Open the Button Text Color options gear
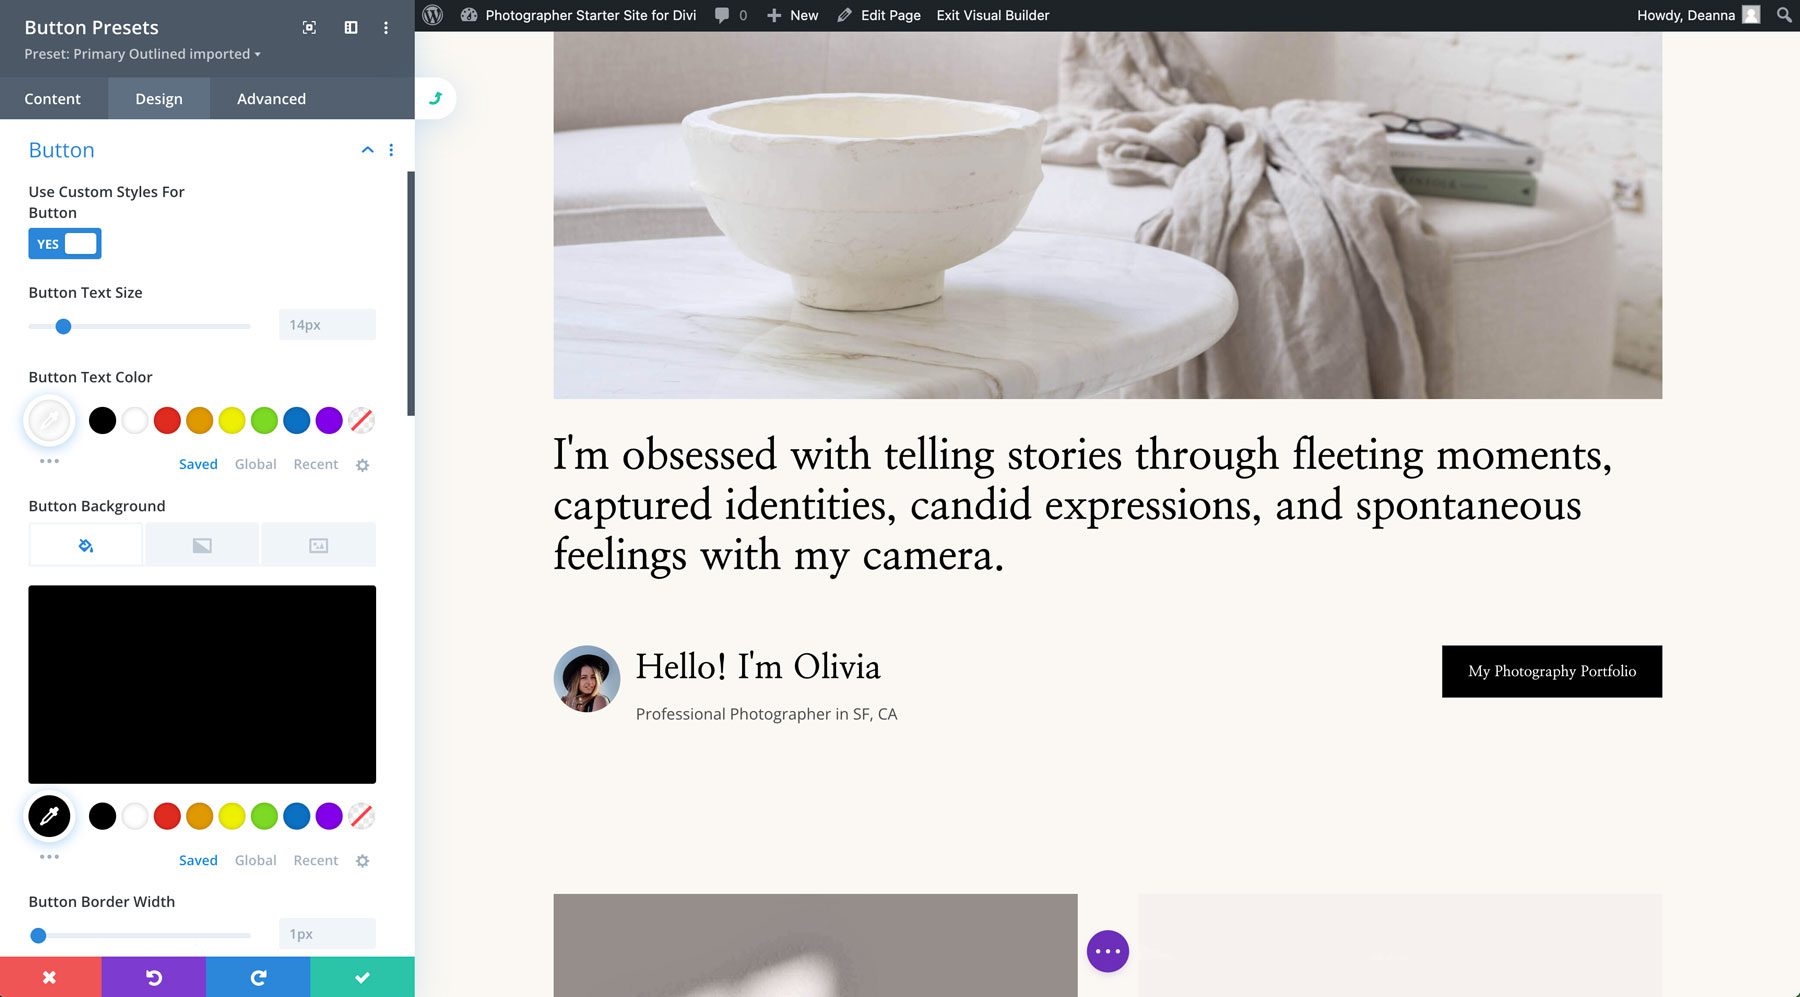Image resolution: width=1800 pixels, height=997 pixels. tap(363, 464)
